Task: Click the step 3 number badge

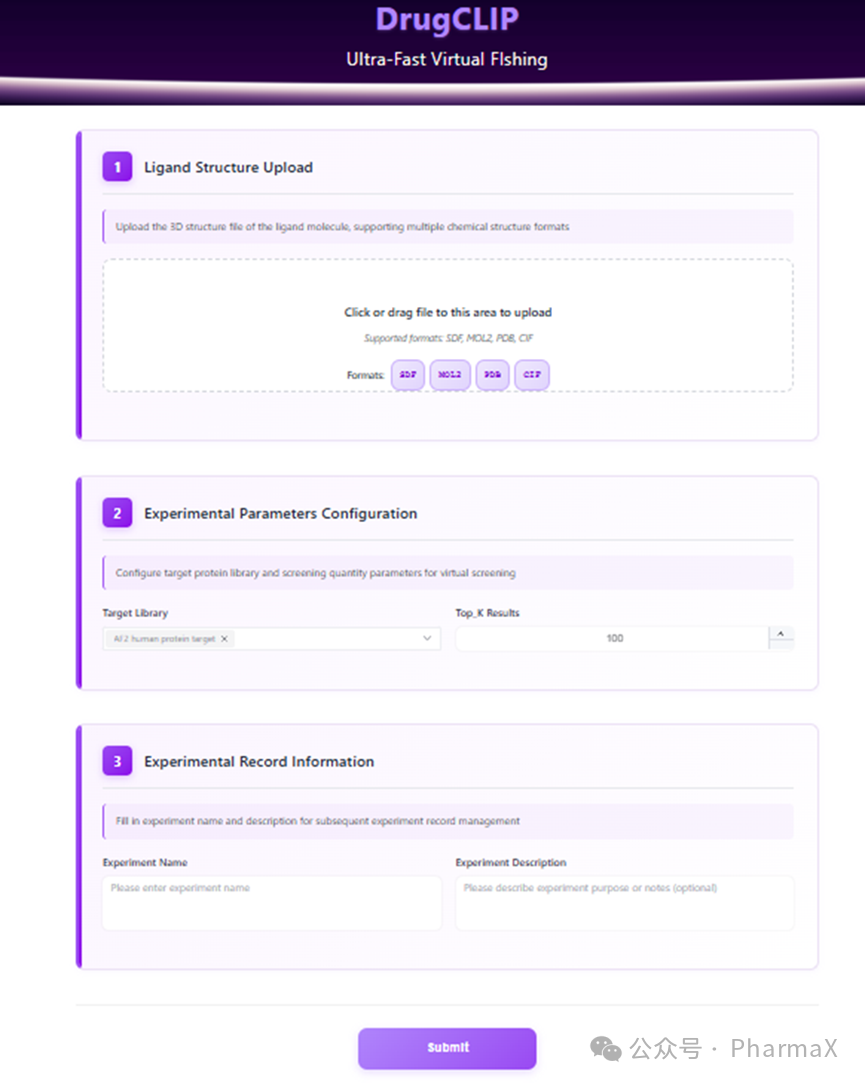Action: 117,761
